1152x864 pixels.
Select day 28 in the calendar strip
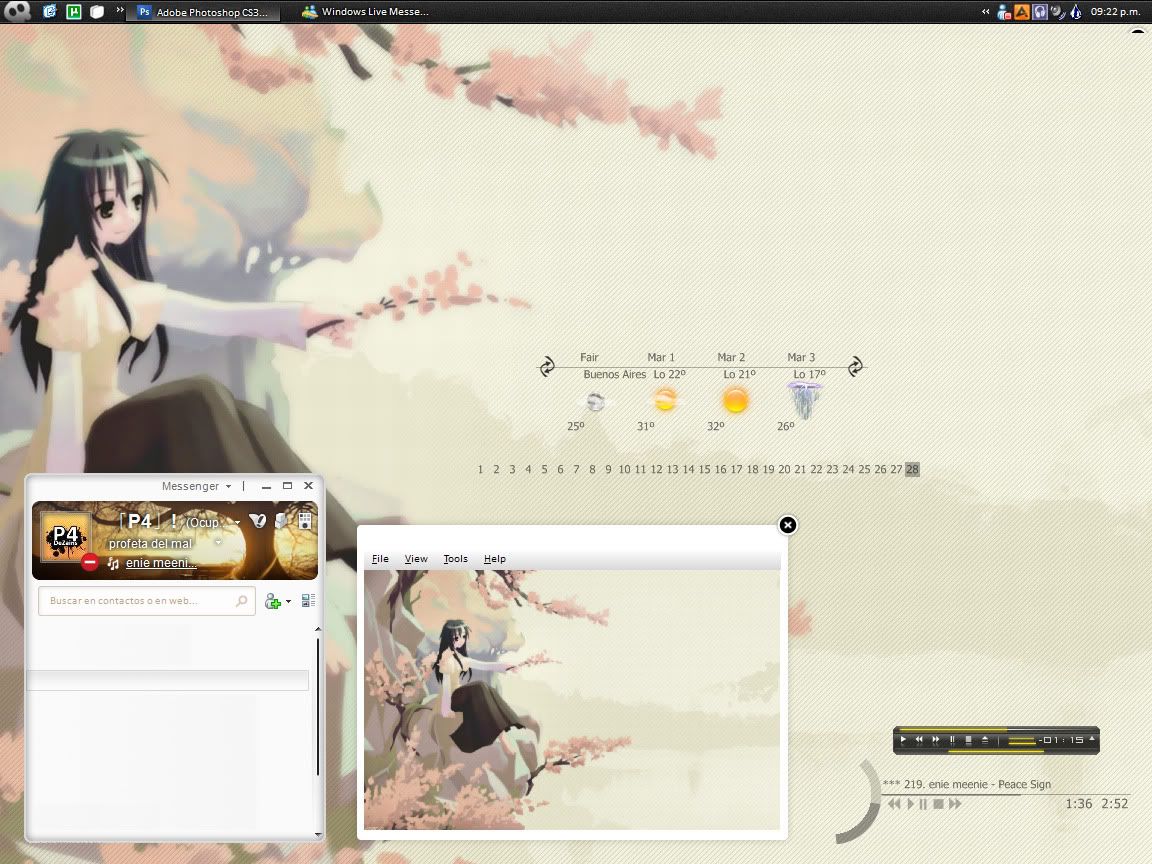tap(912, 469)
